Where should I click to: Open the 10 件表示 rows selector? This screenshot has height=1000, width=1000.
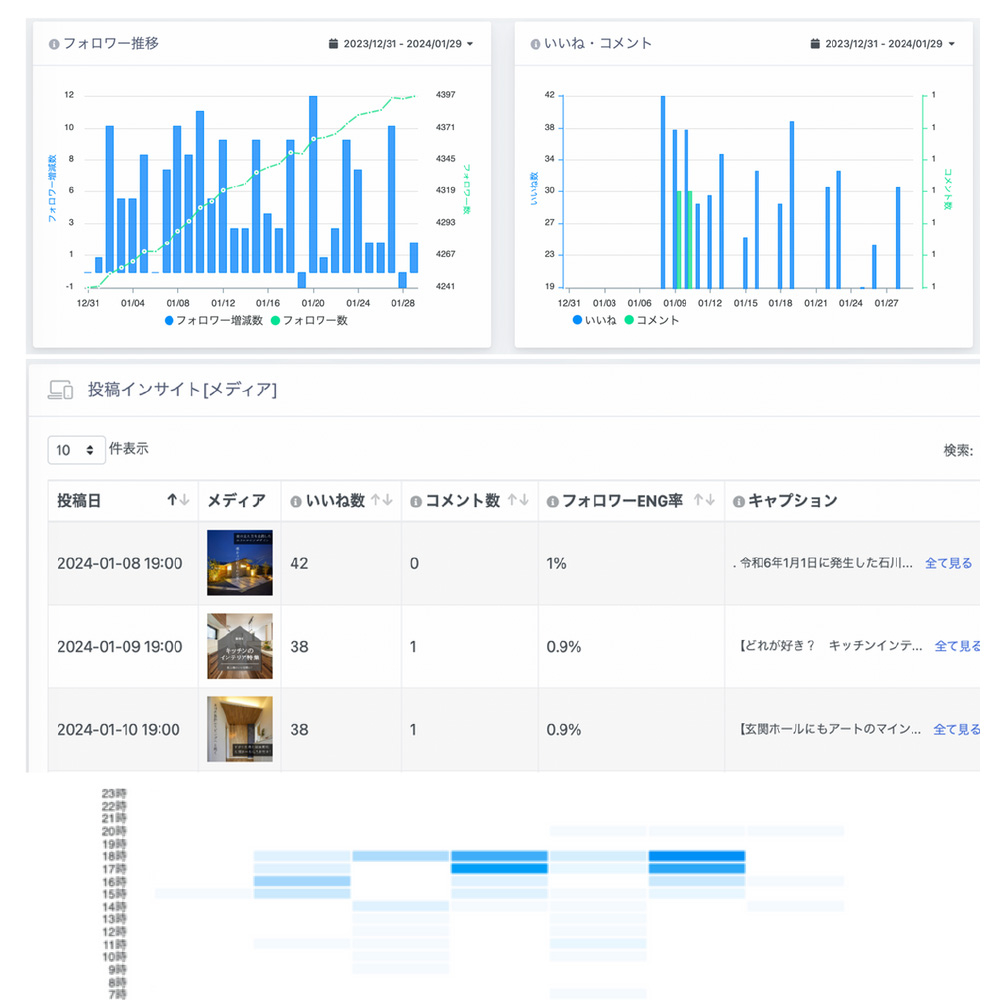pos(76,450)
